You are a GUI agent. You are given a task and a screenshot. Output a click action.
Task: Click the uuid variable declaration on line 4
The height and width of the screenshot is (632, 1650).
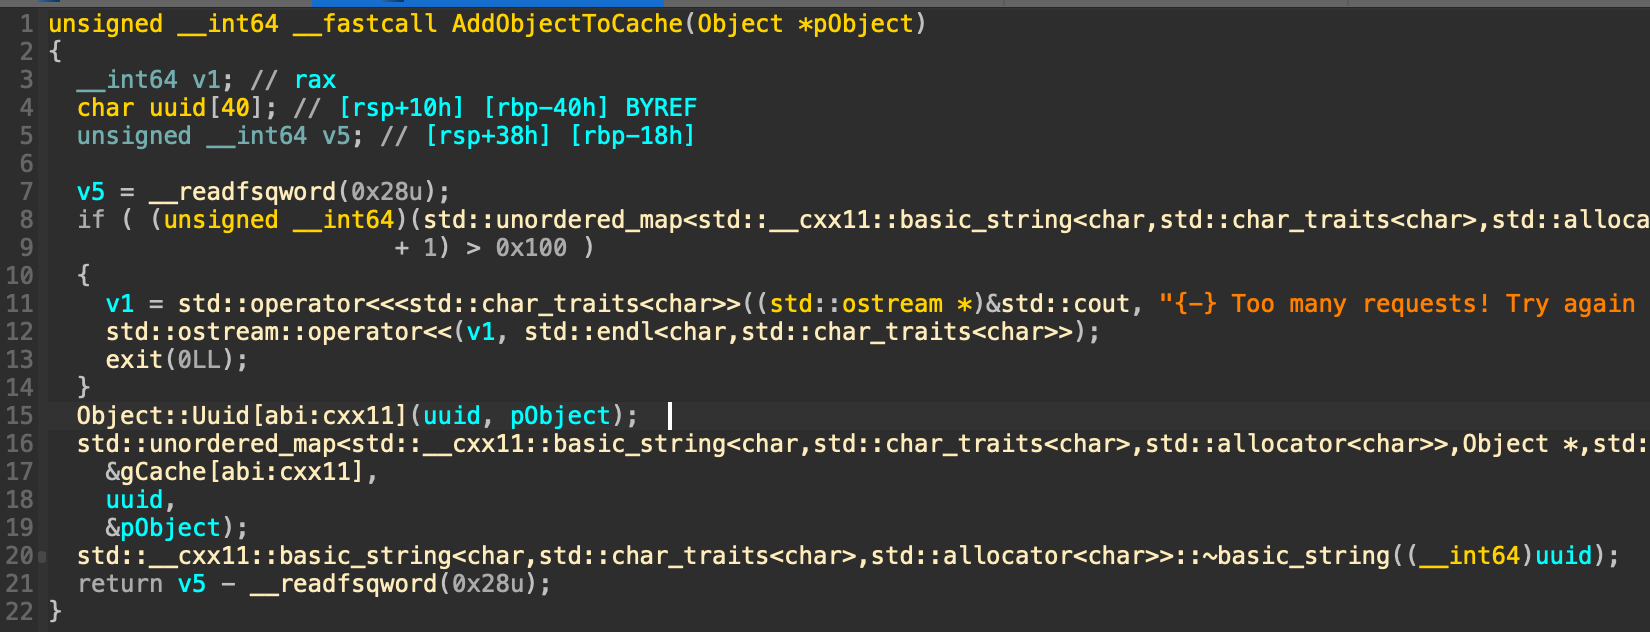177,108
